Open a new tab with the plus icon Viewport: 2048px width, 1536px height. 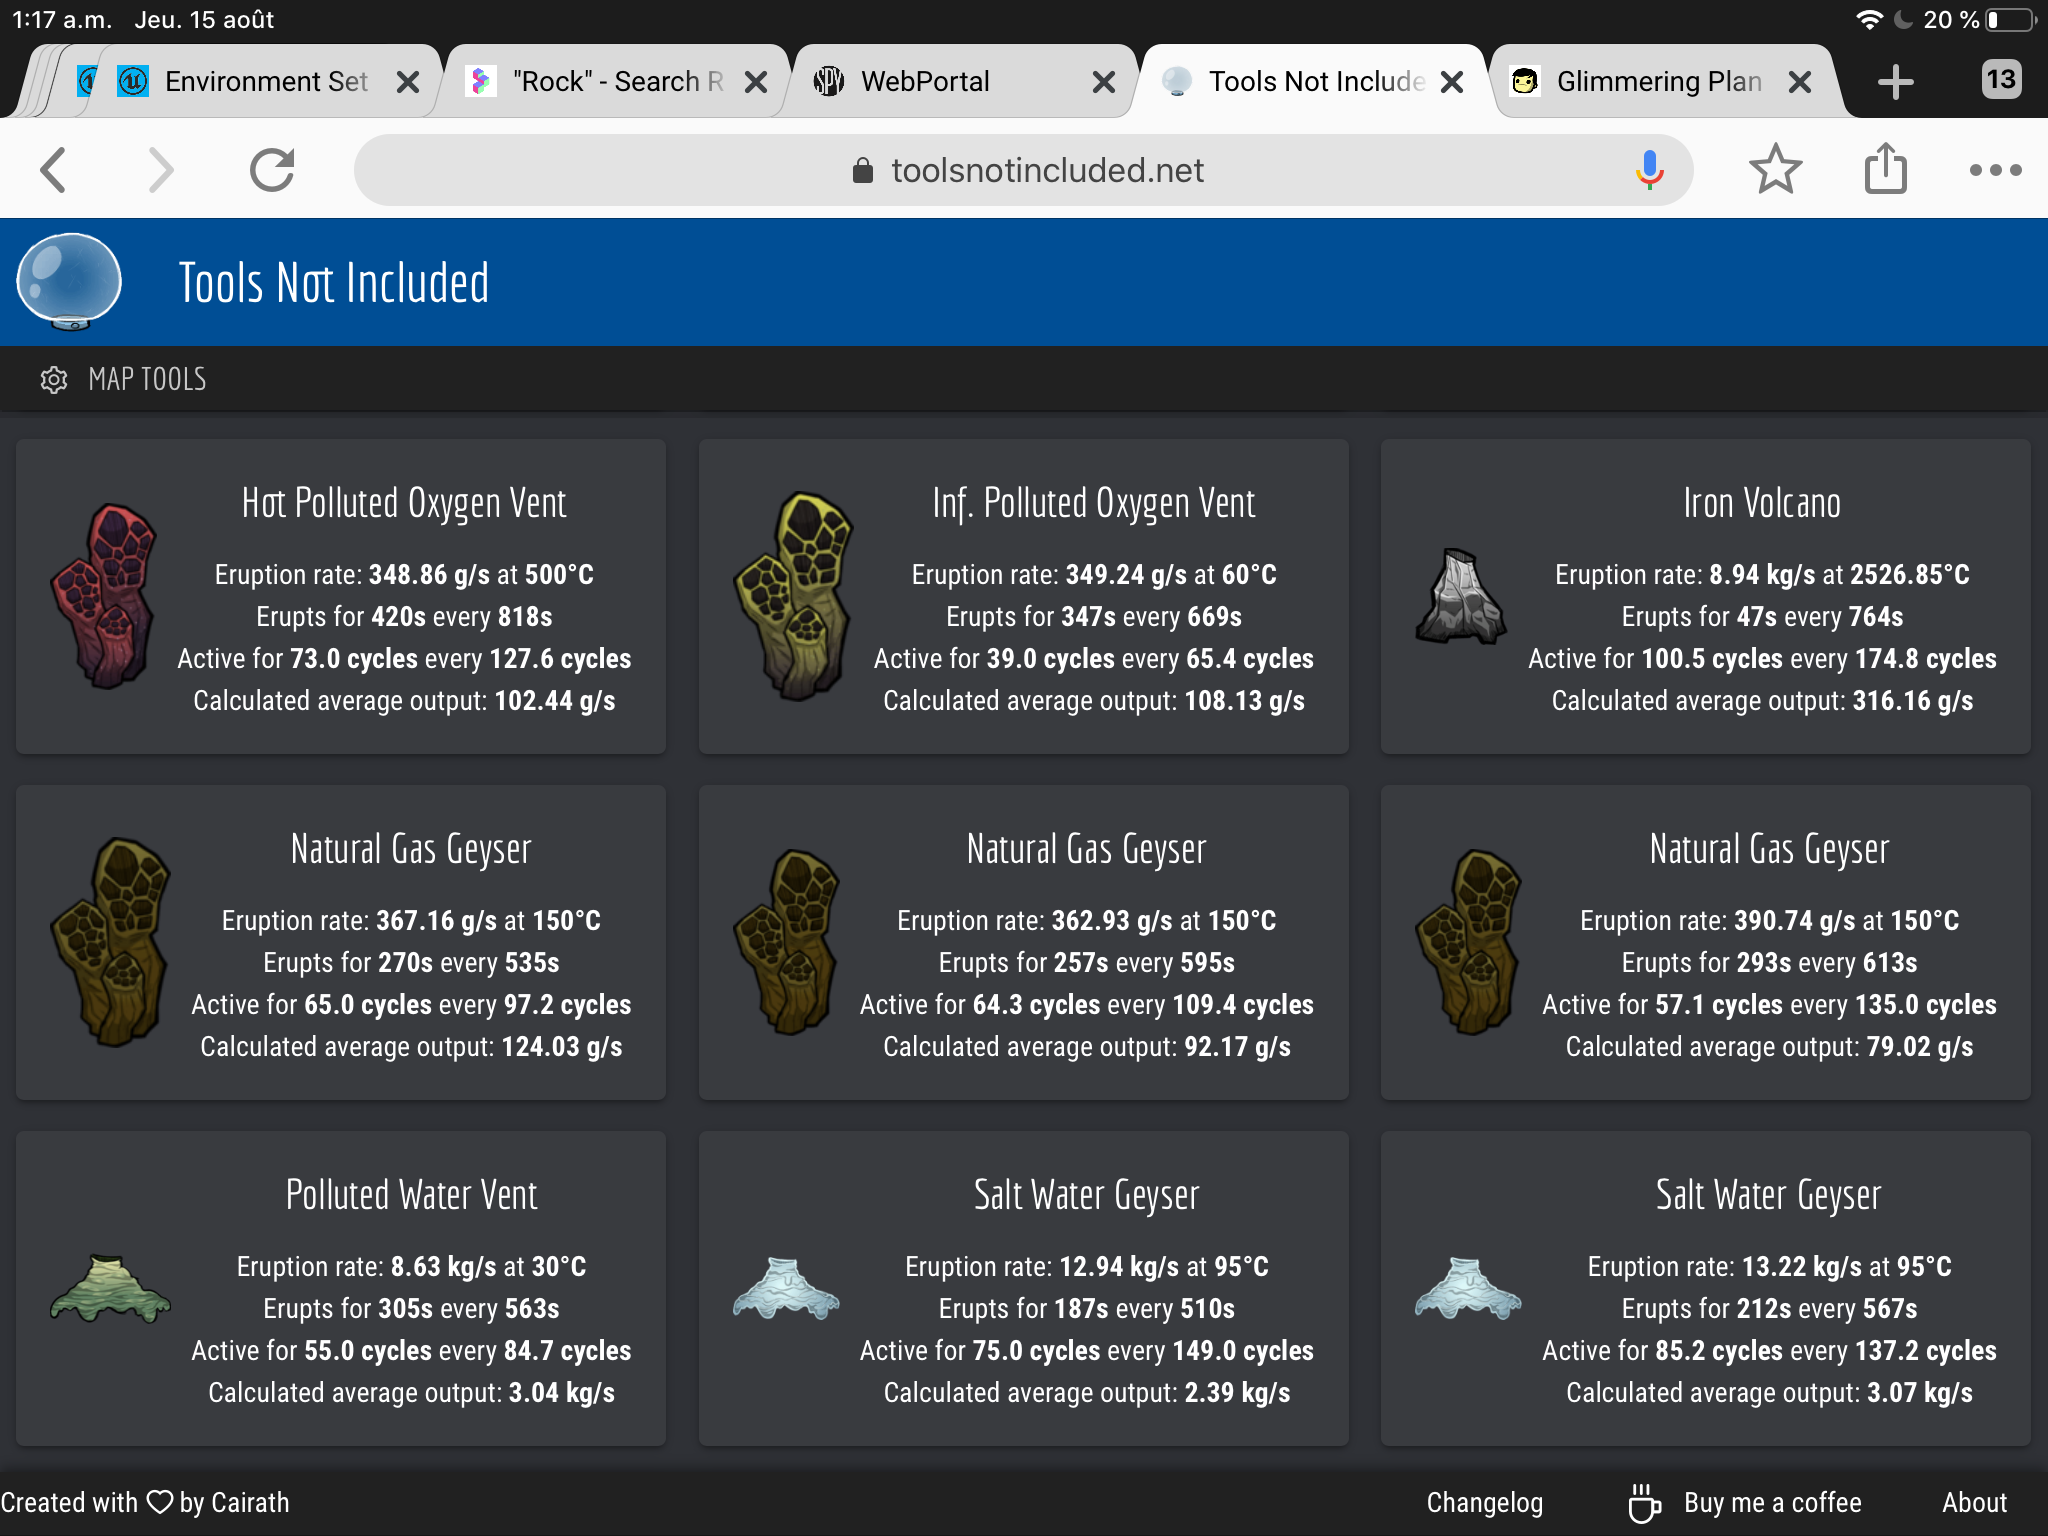[x=1895, y=82]
